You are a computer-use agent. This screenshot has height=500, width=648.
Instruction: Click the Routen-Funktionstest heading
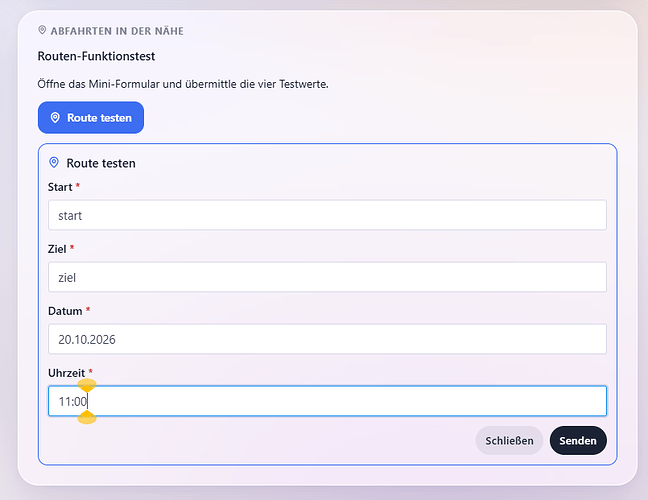point(96,56)
